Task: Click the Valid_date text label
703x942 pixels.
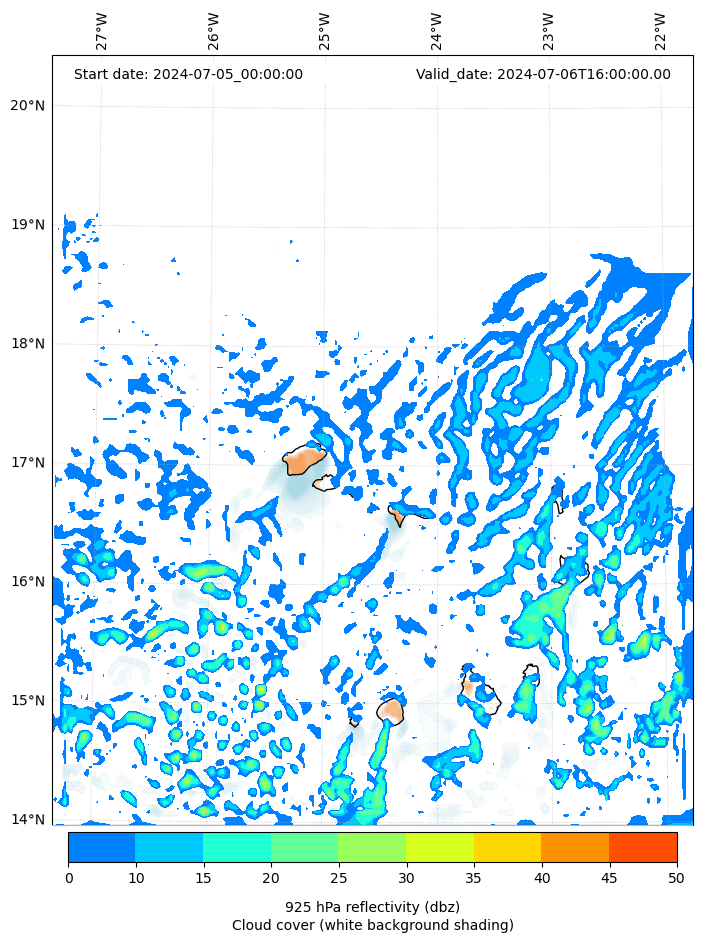Action: pyautogui.click(x=543, y=74)
